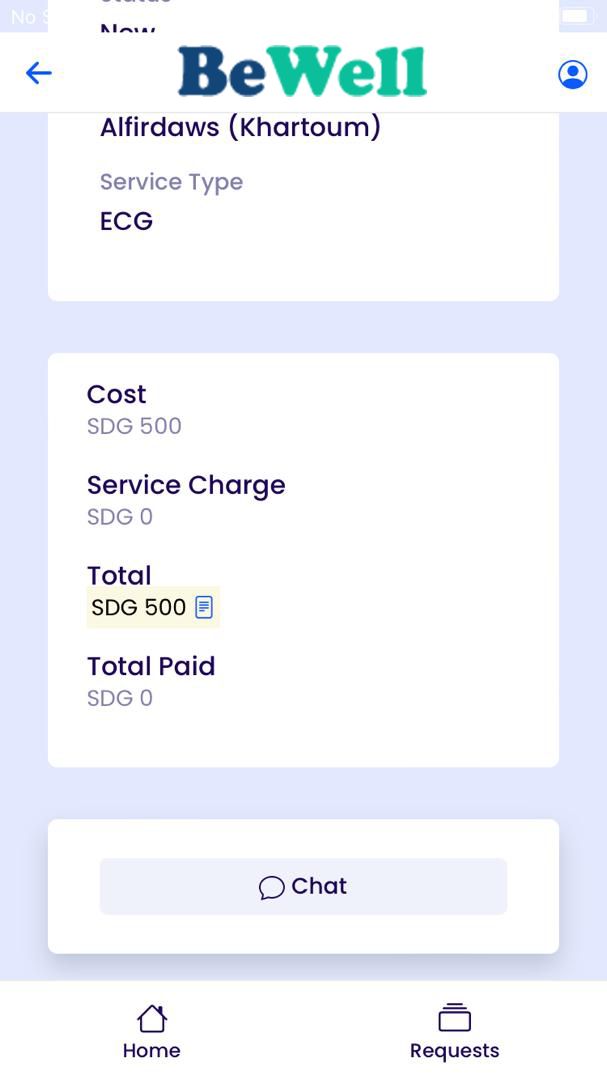The height and width of the screenshot is (1080, 607).
Task: Tap the battery icon in status bar
Action: point(577,16)
